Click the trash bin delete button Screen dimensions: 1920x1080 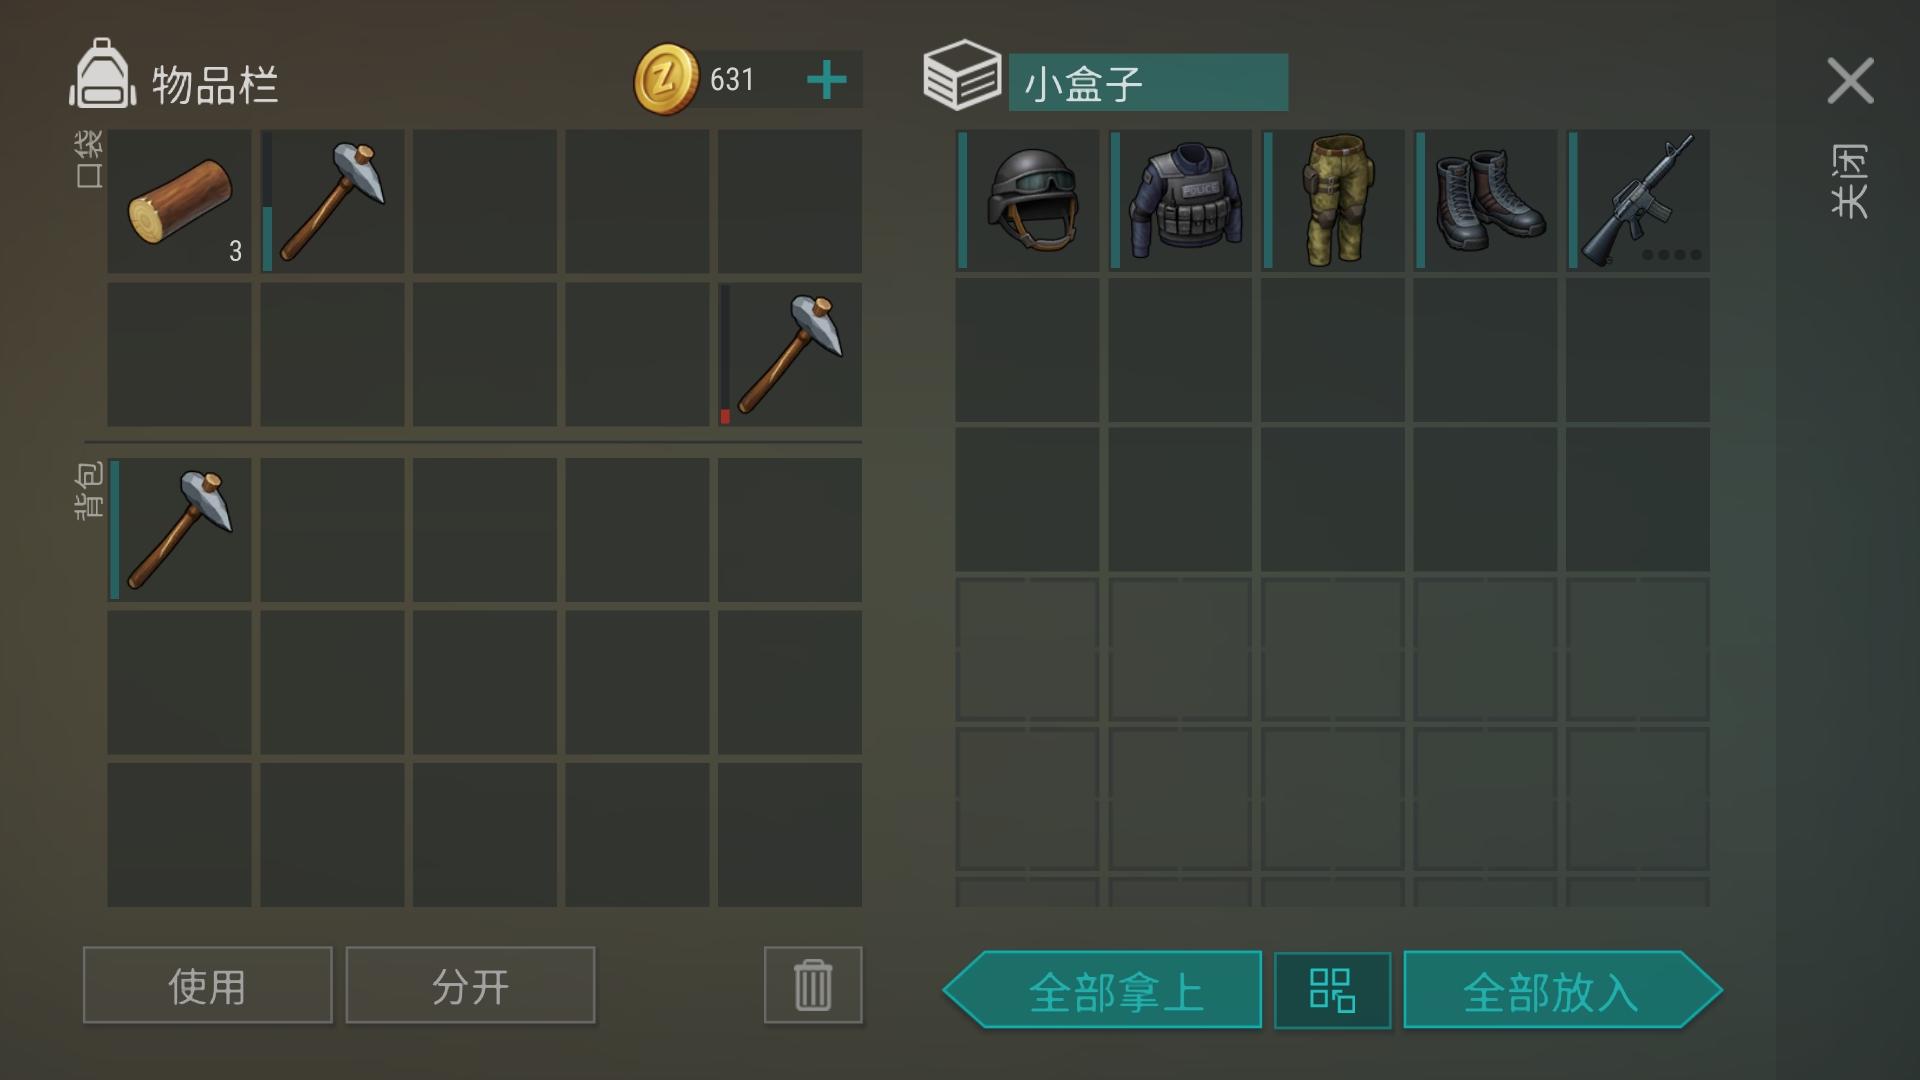point(813,985)
